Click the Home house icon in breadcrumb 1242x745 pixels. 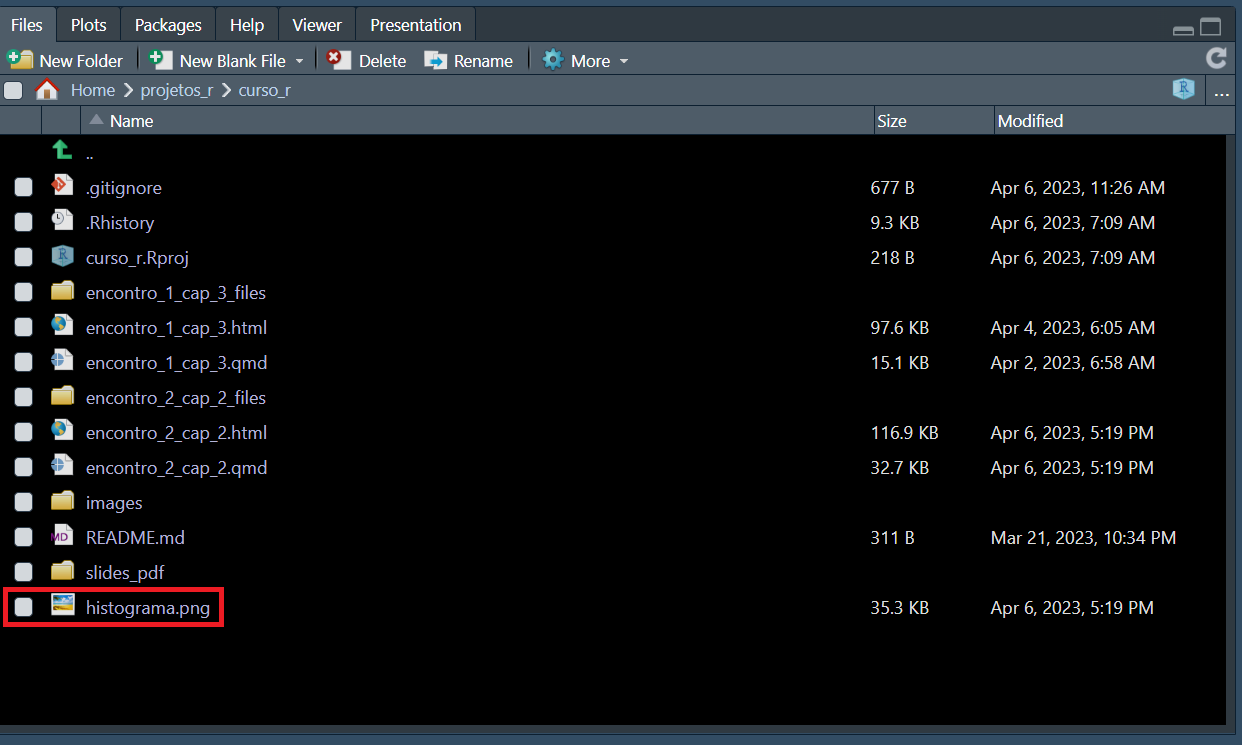coord(46,90)
